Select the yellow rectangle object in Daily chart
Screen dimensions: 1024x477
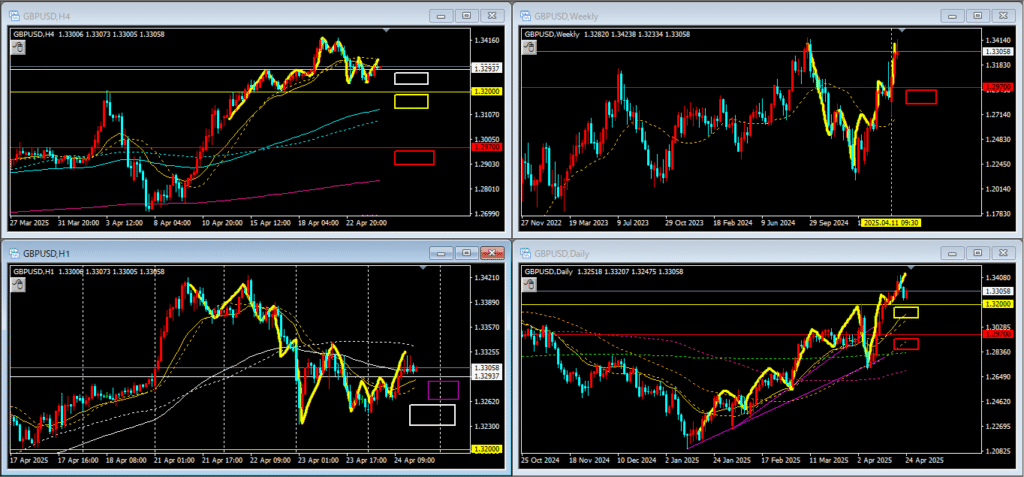click(906, 312)
